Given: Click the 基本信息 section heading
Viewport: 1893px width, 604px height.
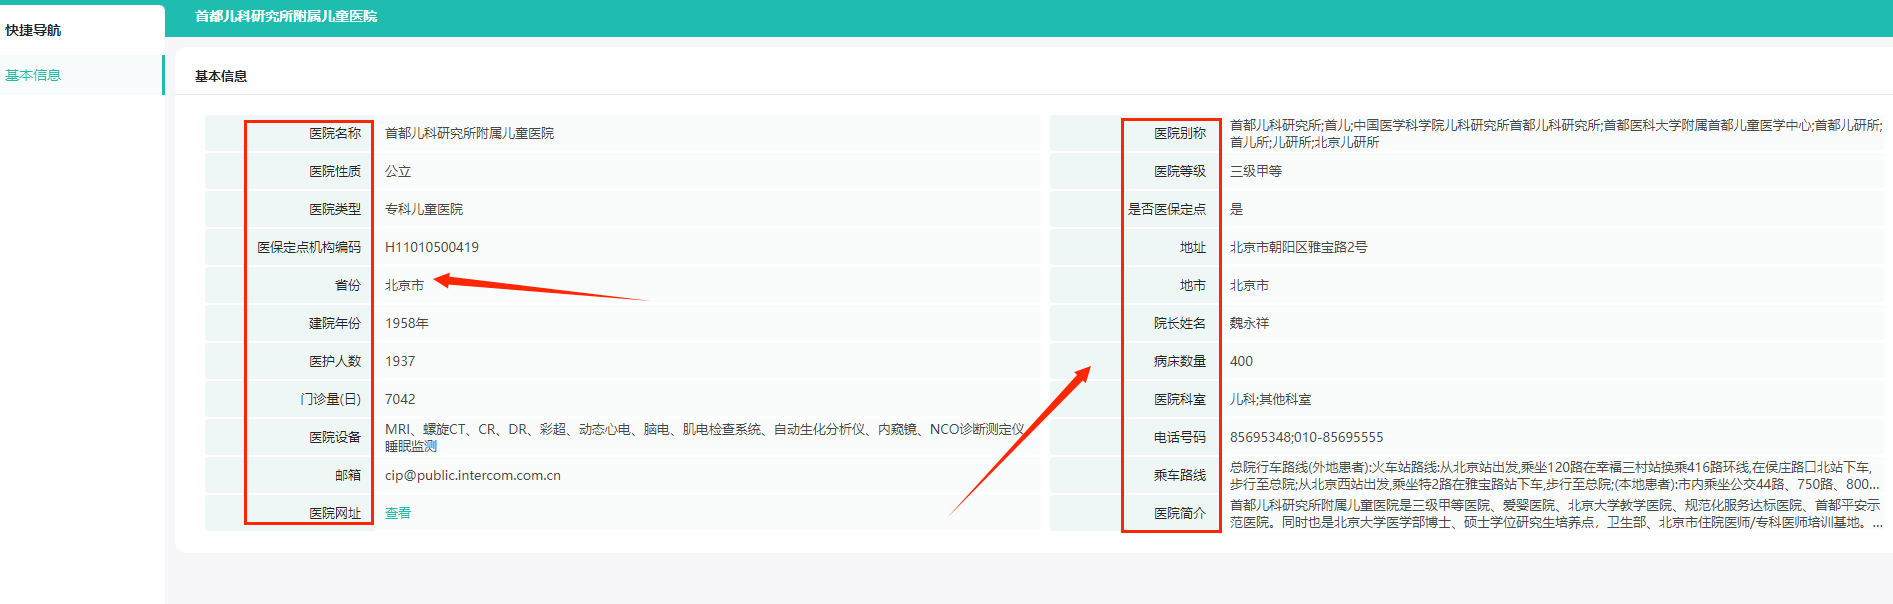Looking at the screenshot, I should pyautogui.click(x=221, y=76).
